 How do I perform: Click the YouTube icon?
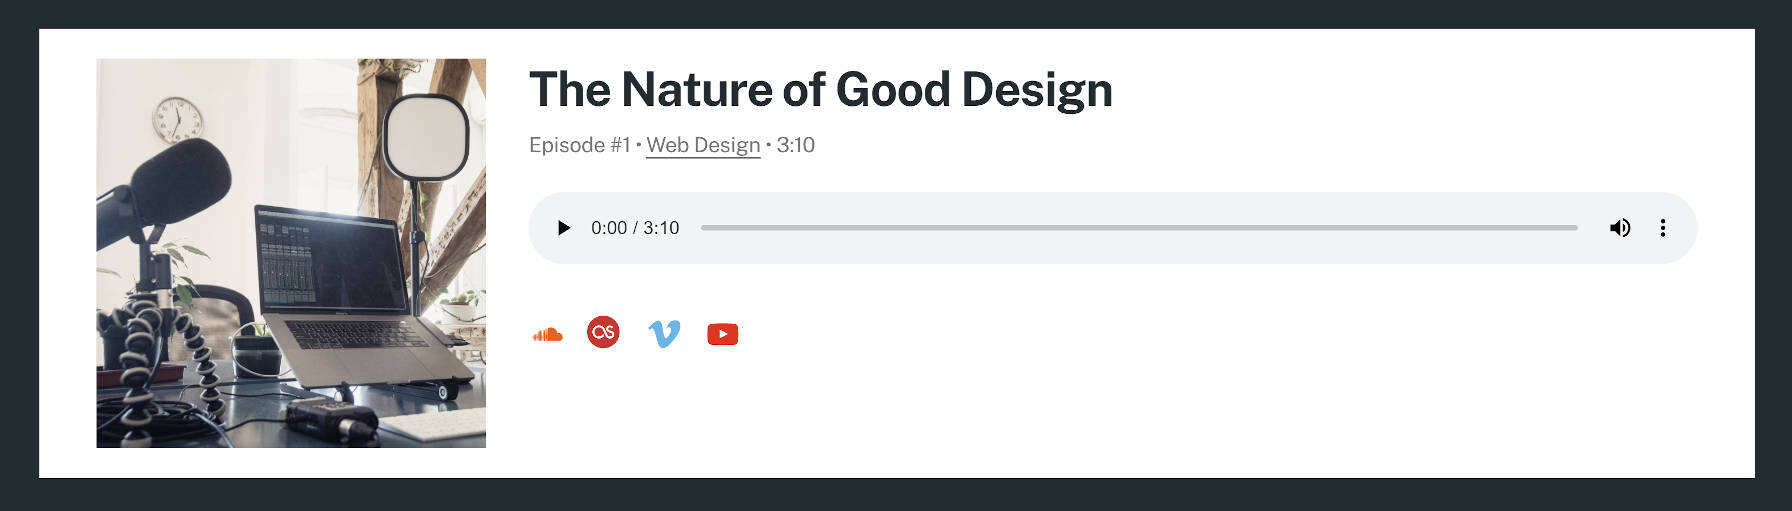[722, 334]
